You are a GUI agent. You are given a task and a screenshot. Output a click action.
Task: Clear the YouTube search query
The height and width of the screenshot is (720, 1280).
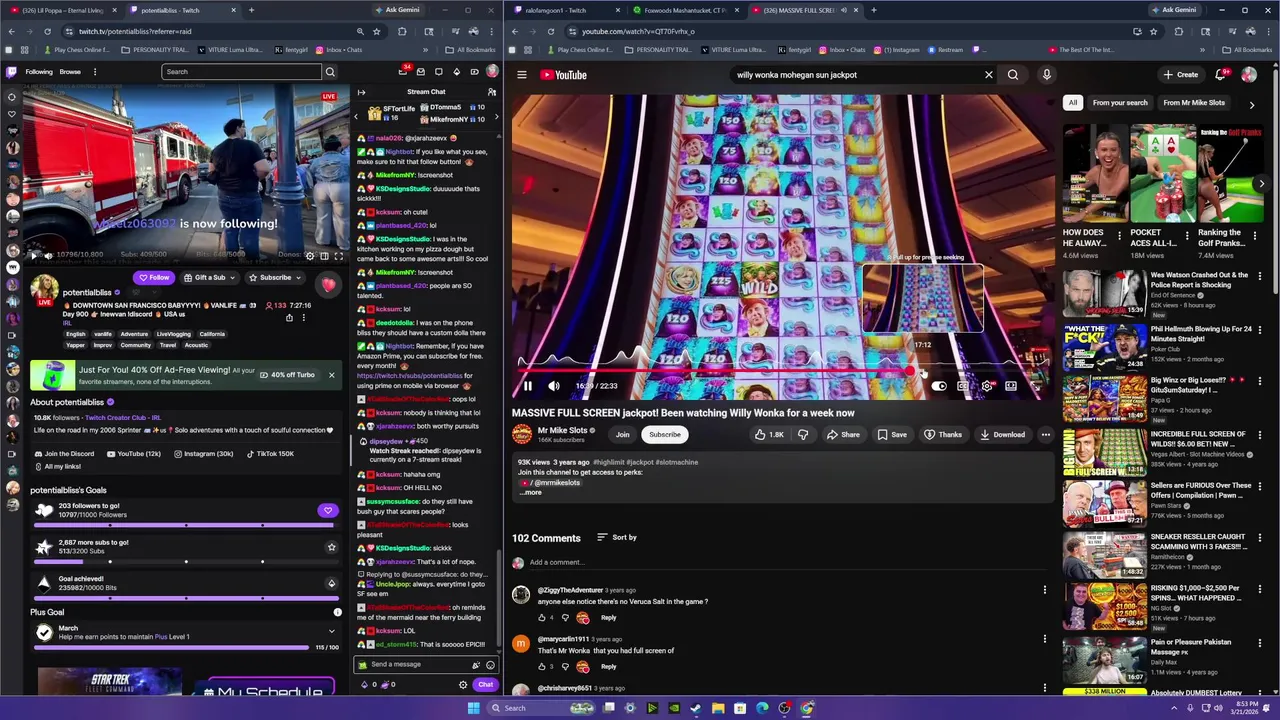tap(988, 75)
